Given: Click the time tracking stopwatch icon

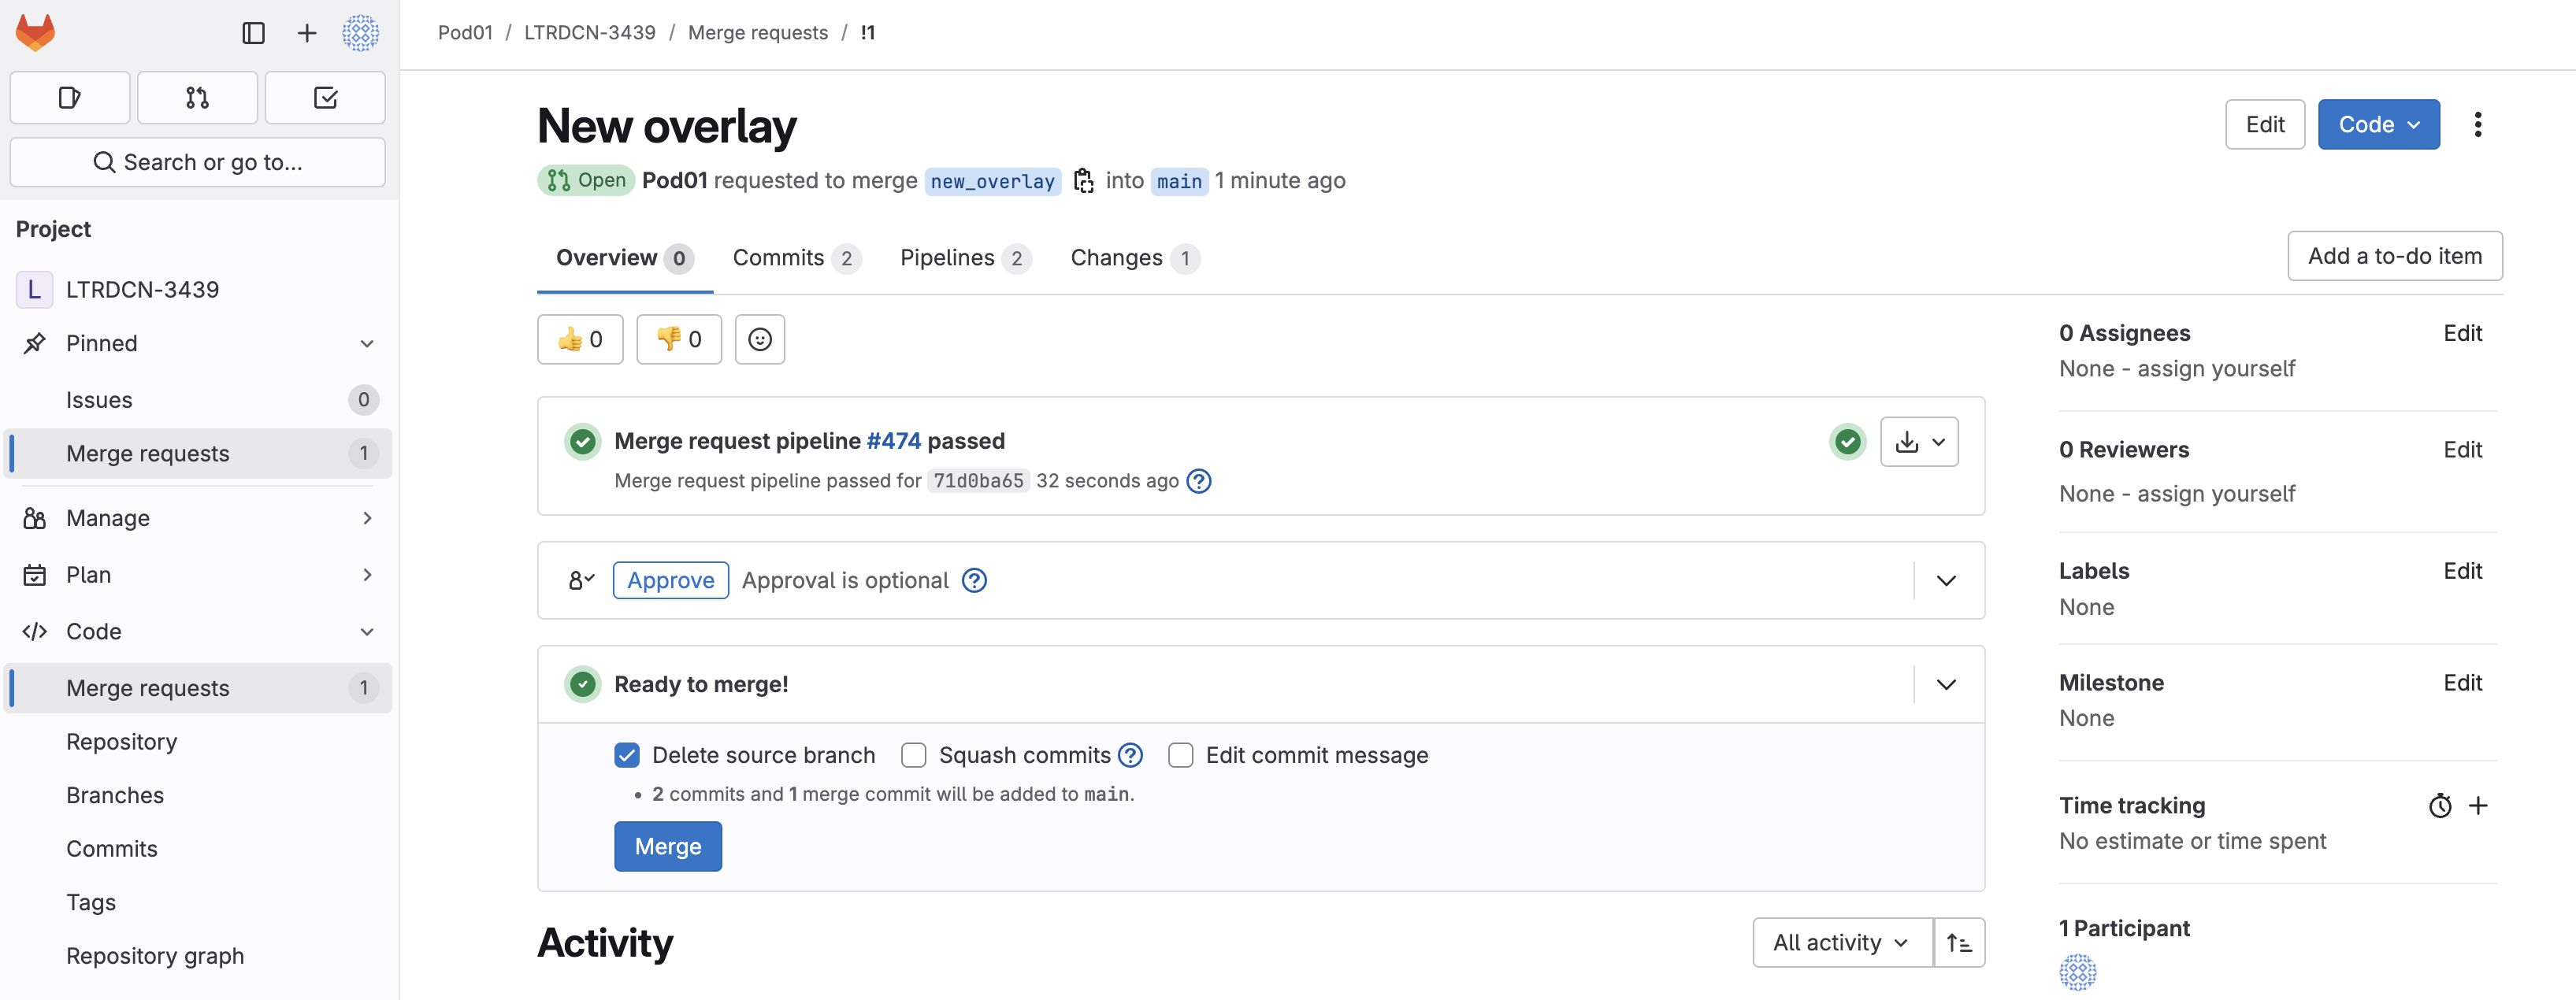Looking at the screenshot, I should (2440, 806).
